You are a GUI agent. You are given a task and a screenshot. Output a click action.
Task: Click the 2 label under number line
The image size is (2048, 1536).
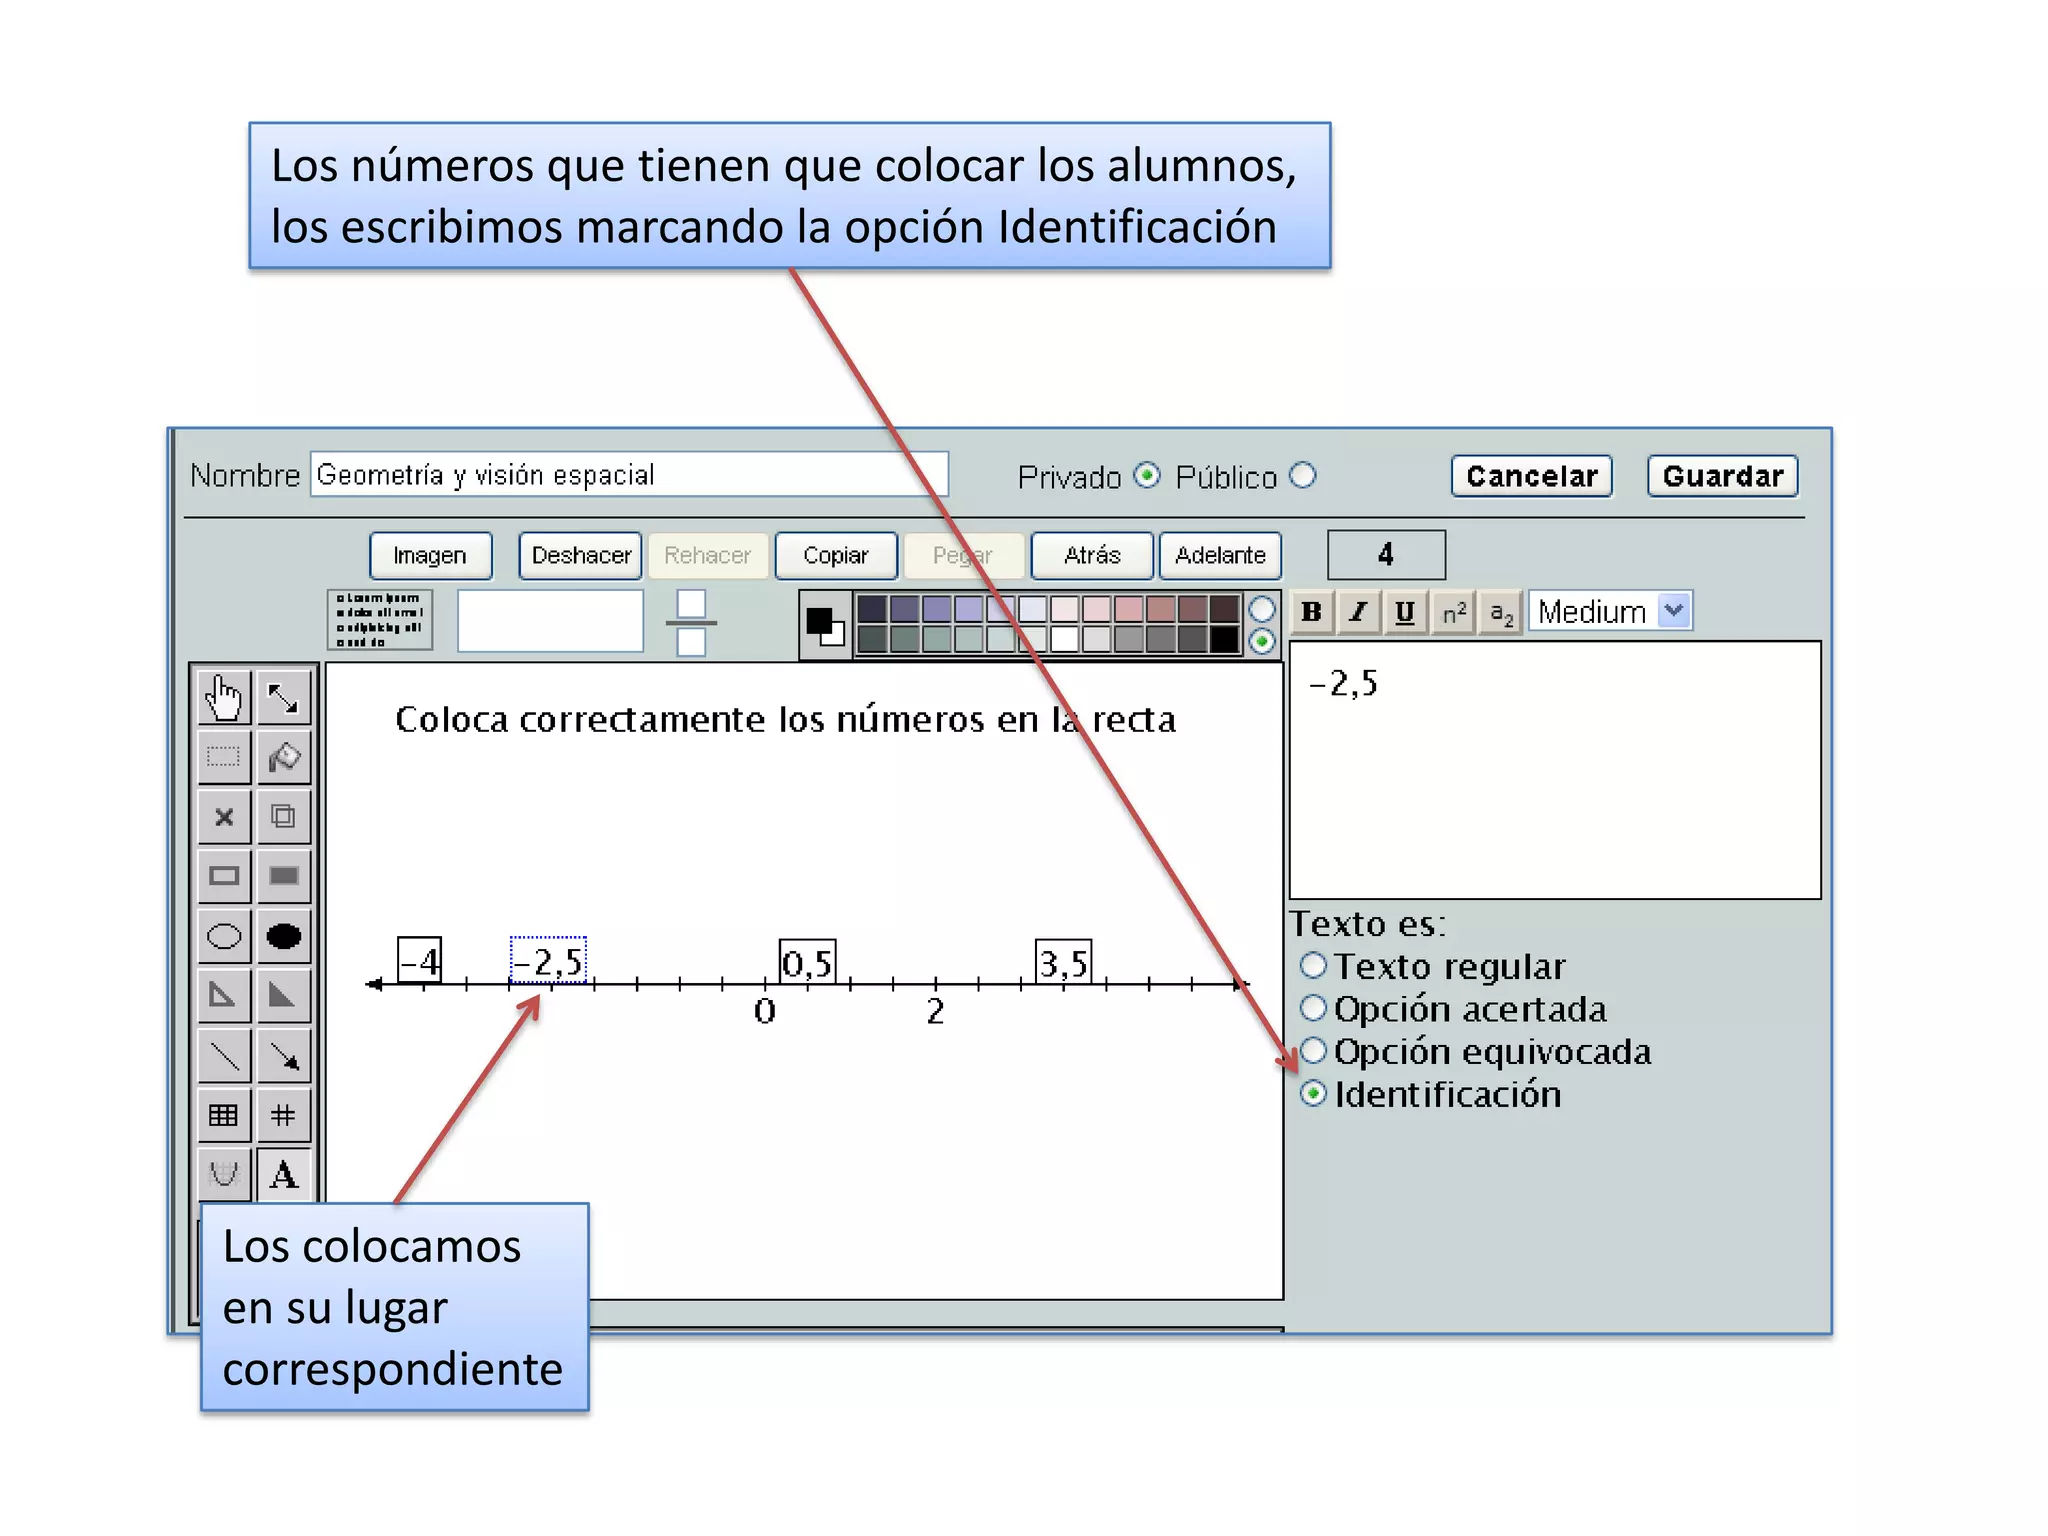pyautogui.click(x=935, y=1012)
